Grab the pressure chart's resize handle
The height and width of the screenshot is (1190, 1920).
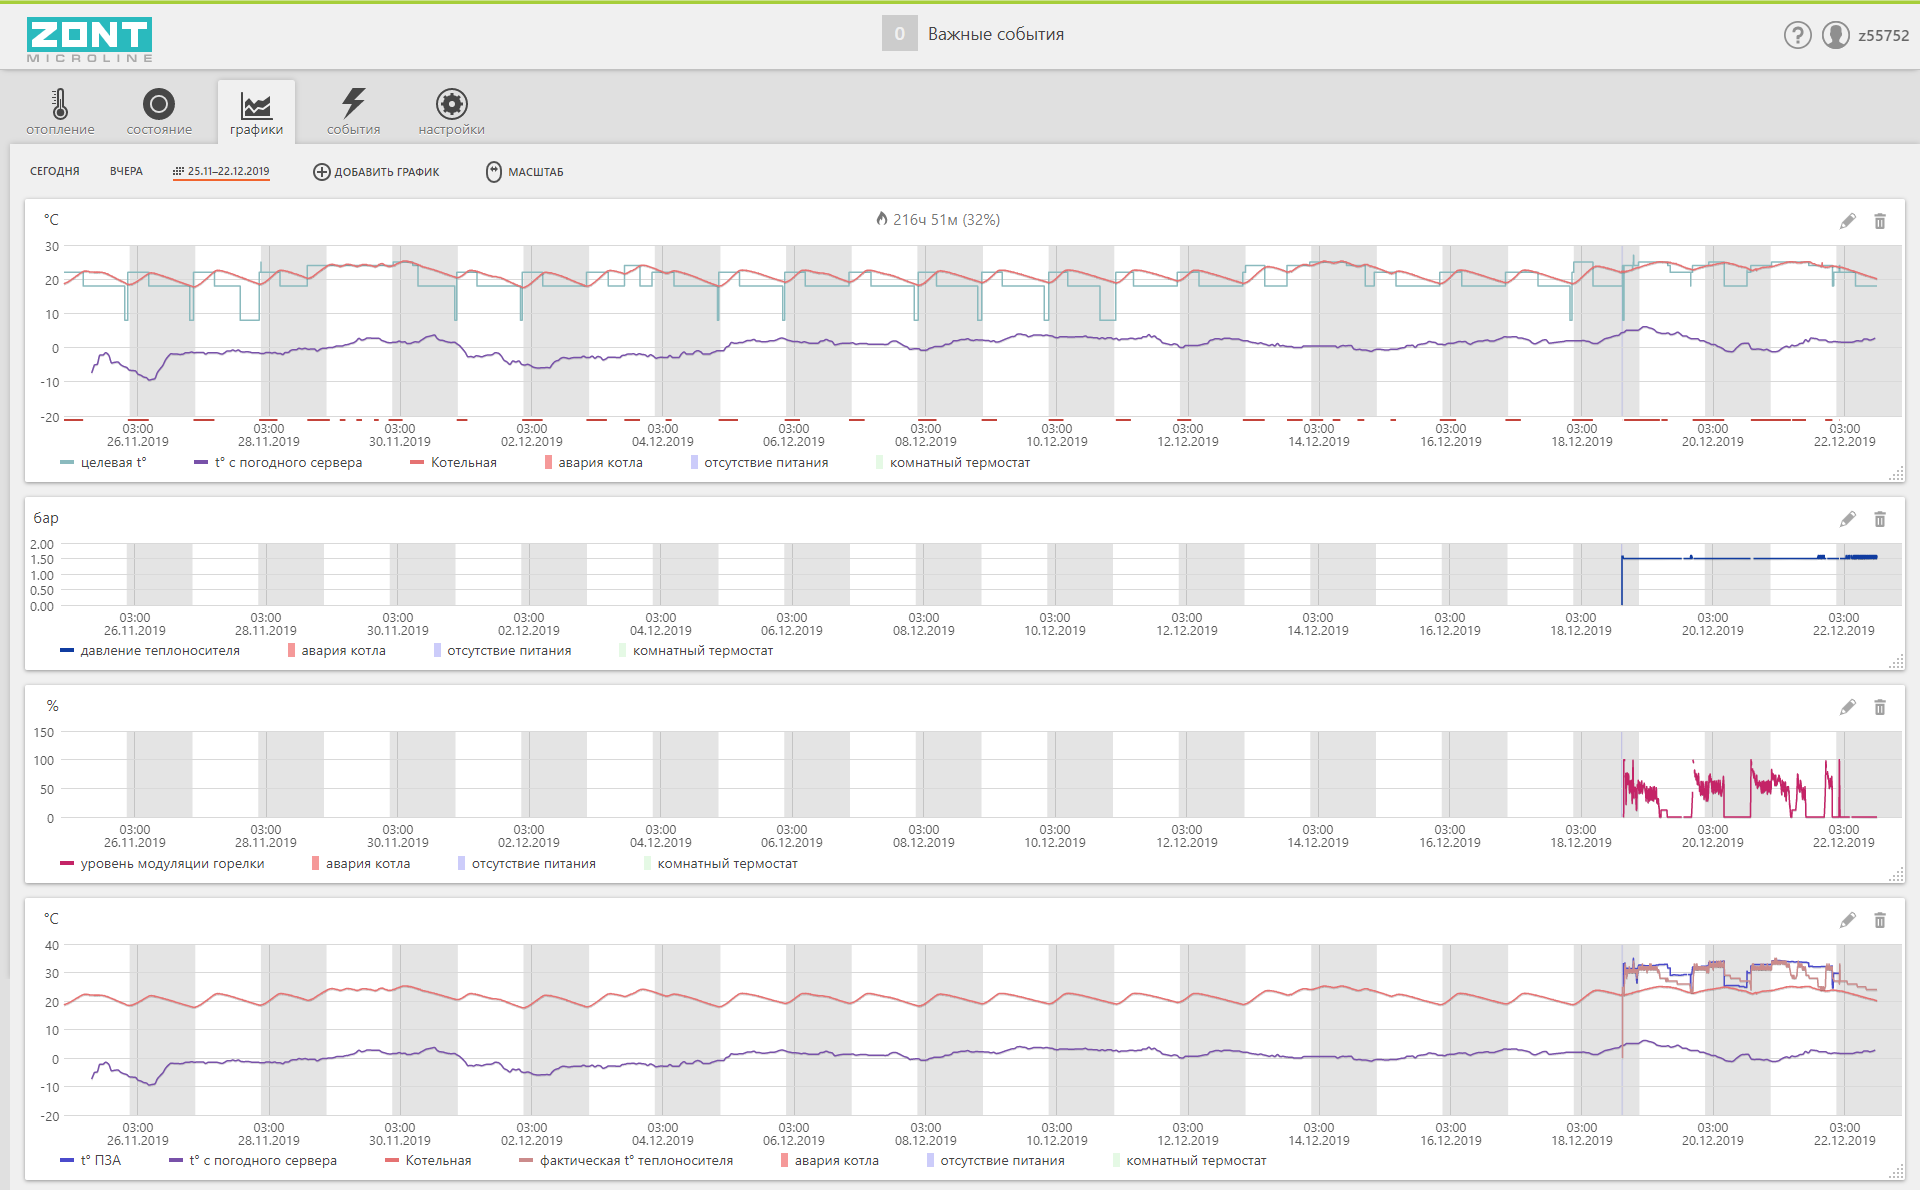tap(1896, 662)
